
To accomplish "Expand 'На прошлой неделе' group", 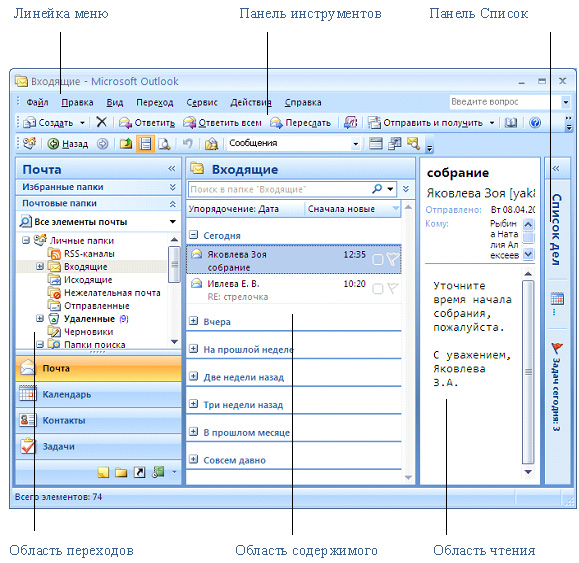I will click(x=193, y=349).
